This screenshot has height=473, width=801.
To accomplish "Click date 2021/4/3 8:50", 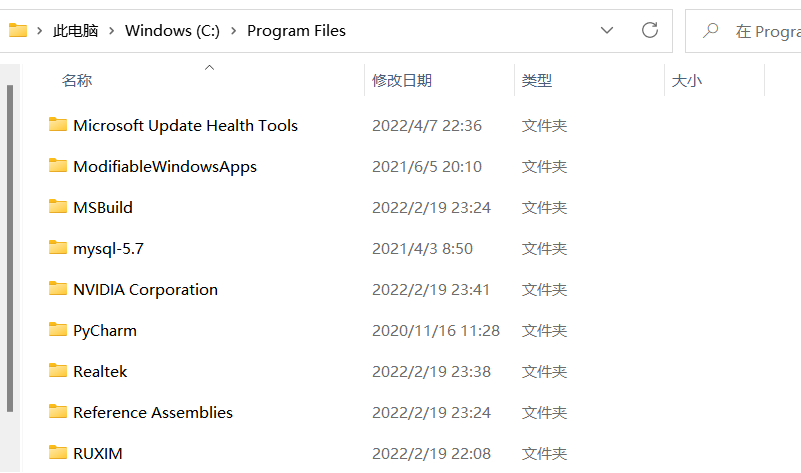I will pyautogui.click(x=422, y=249).
